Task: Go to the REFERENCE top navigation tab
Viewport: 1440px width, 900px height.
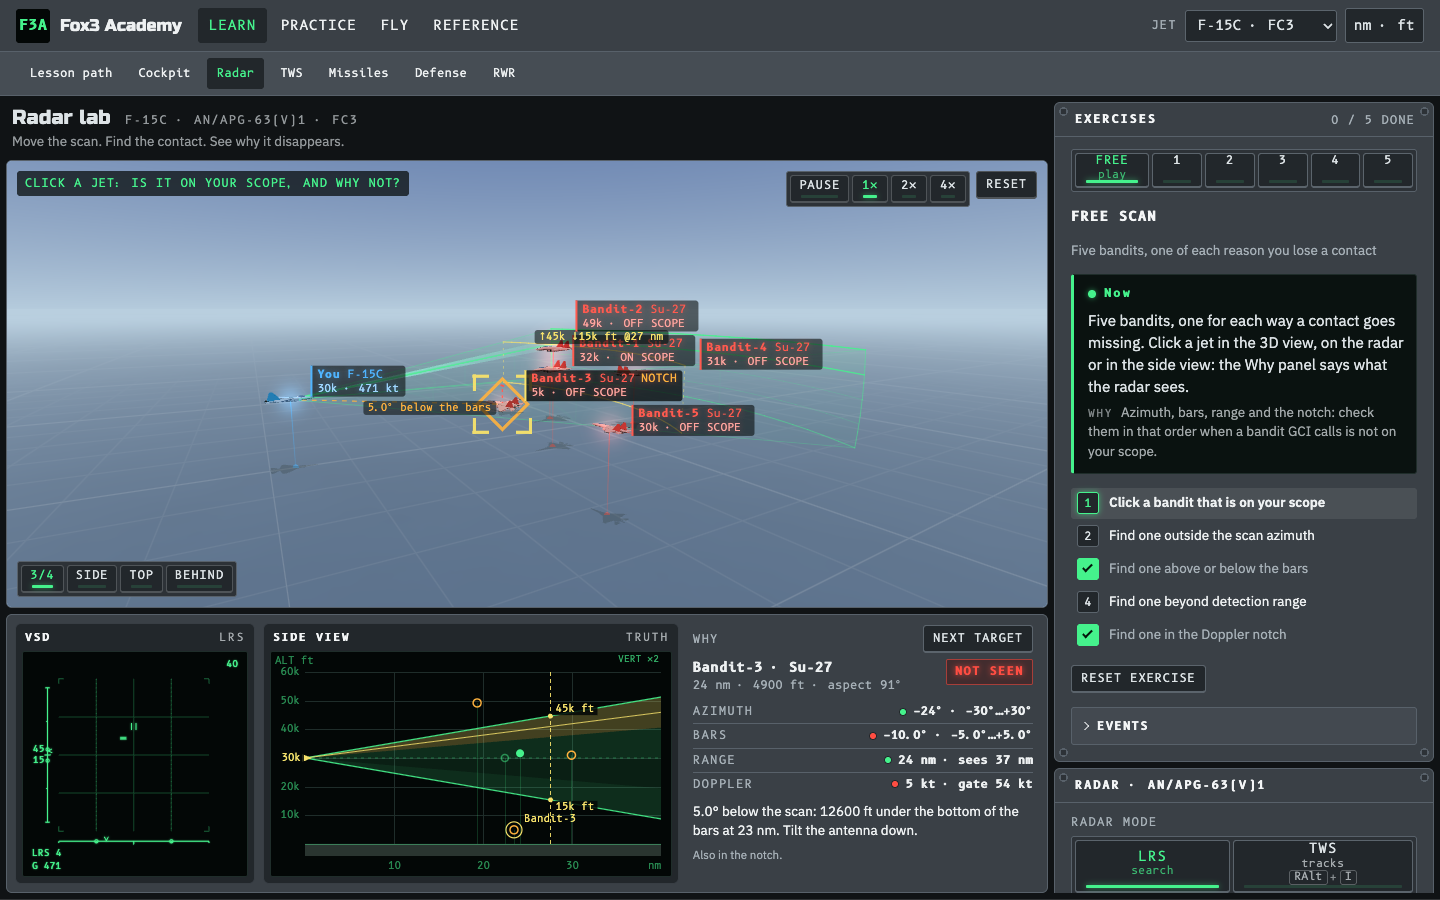Action: coord(476,25)
